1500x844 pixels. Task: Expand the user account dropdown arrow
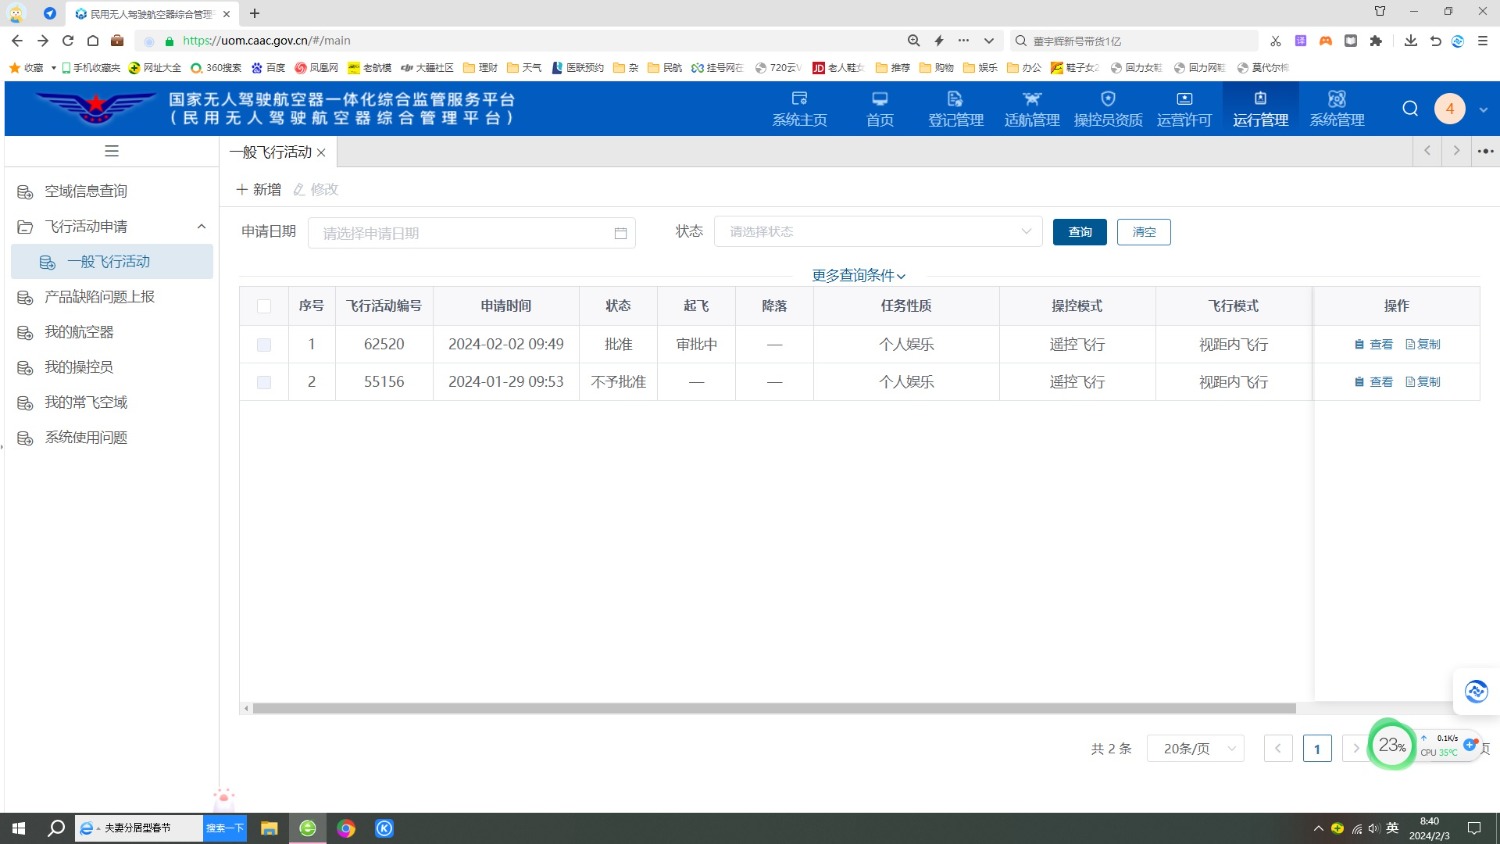tap(1483, 109)
